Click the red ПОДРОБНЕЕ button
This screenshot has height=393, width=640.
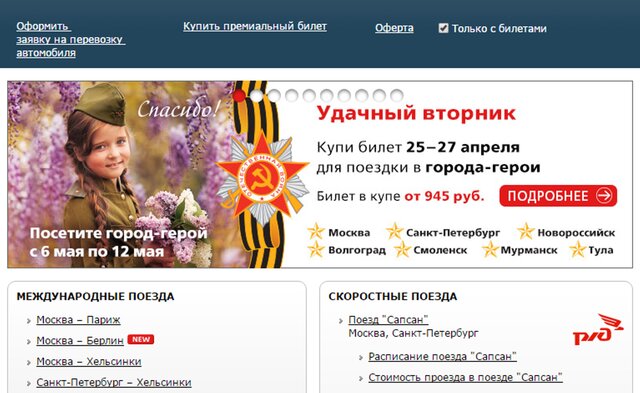[558, 196]
